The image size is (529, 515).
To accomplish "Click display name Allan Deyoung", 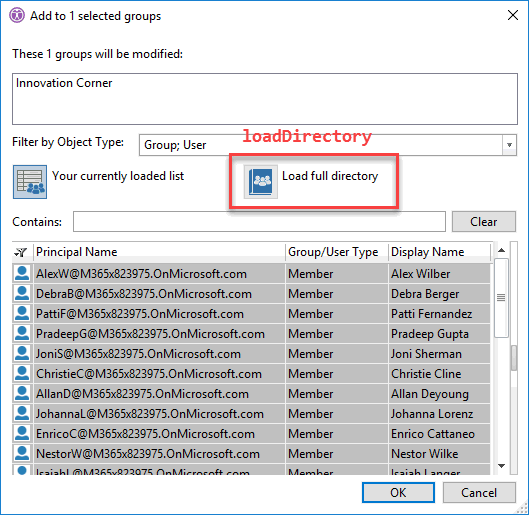I will click(430, 394).
